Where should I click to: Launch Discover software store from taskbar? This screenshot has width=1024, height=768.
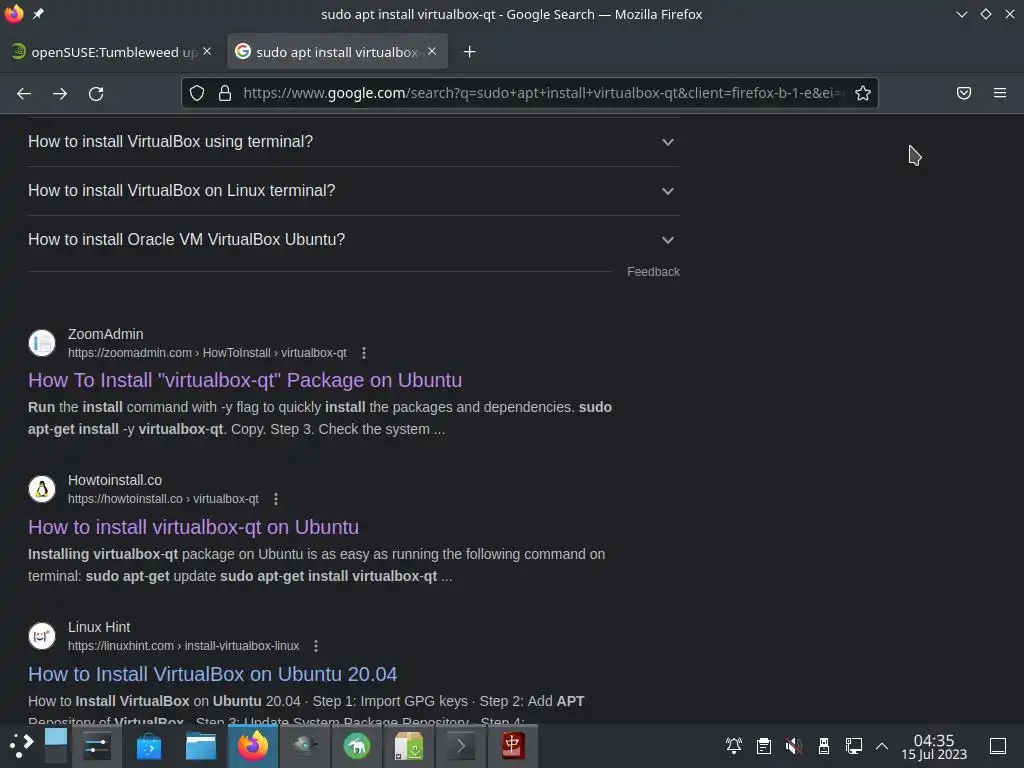[149, 746]
